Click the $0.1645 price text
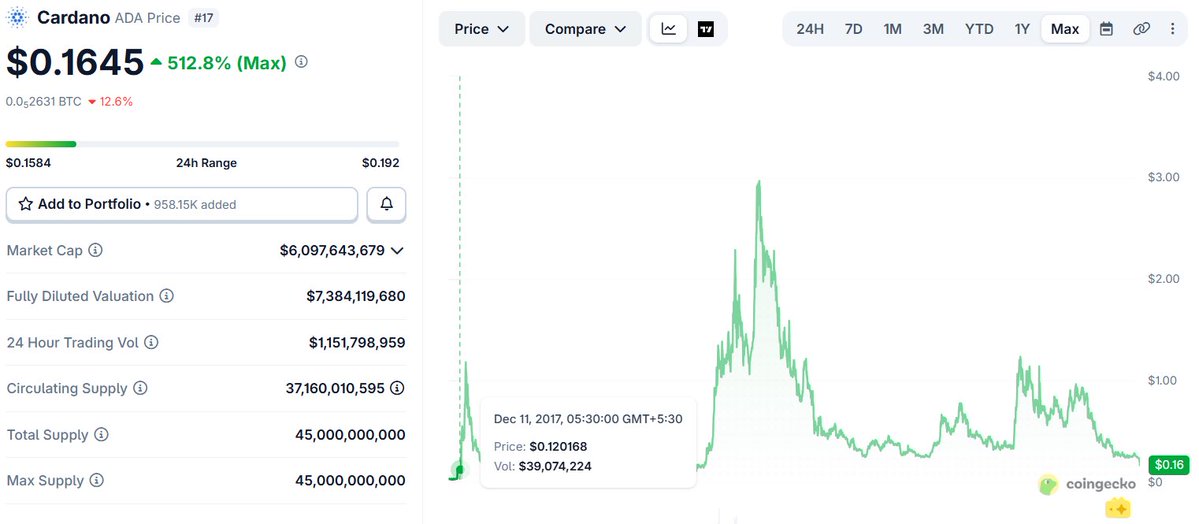Image resolution: width=1199 pixels, height=524 pixels. click(75, 62)
